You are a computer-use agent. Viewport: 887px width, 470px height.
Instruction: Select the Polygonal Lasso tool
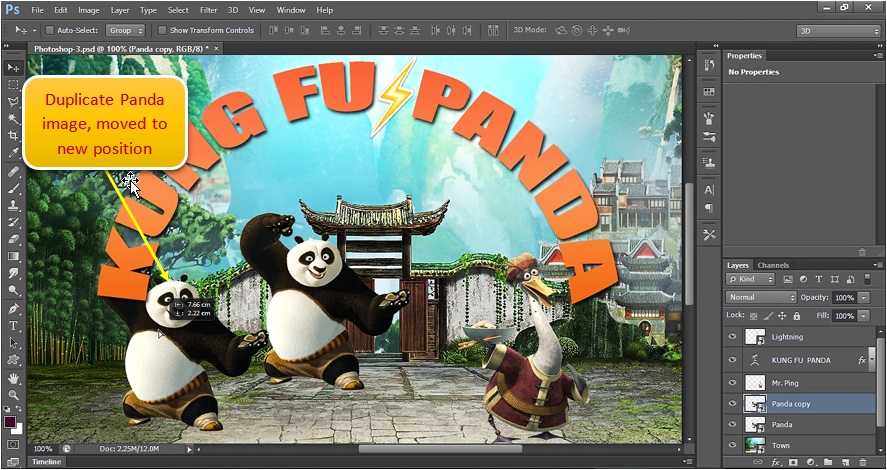pos(13,102)
